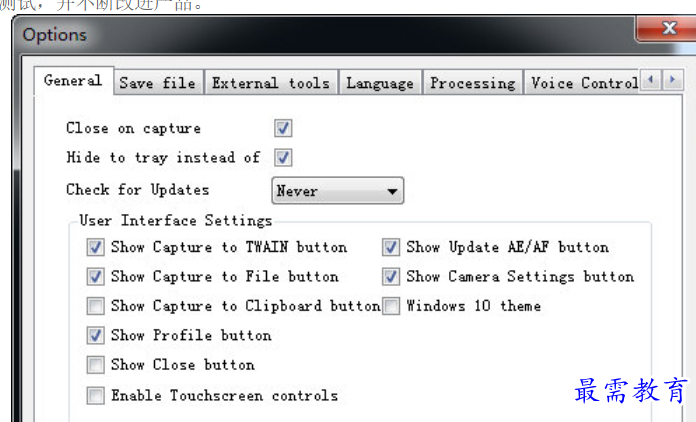696x422 pixels.
Task: Enable the Windows 10 theme checkbox
Action: (x=391, y=306)
